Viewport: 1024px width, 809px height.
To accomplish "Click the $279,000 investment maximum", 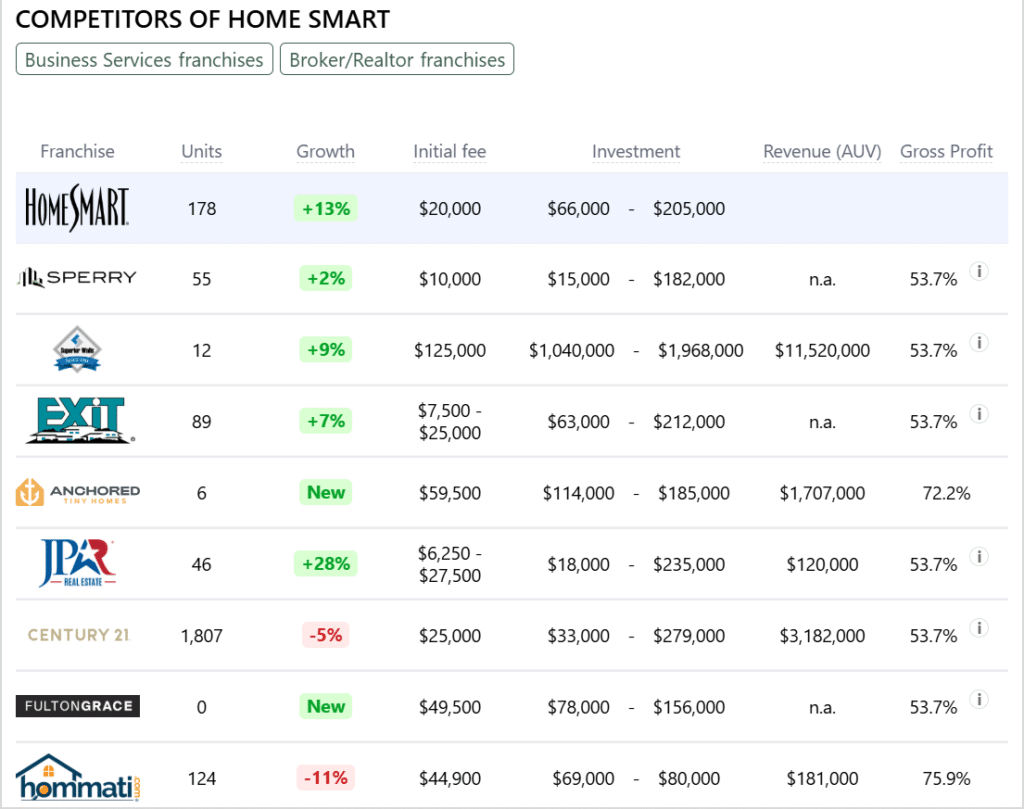I will tap(688, 636).
